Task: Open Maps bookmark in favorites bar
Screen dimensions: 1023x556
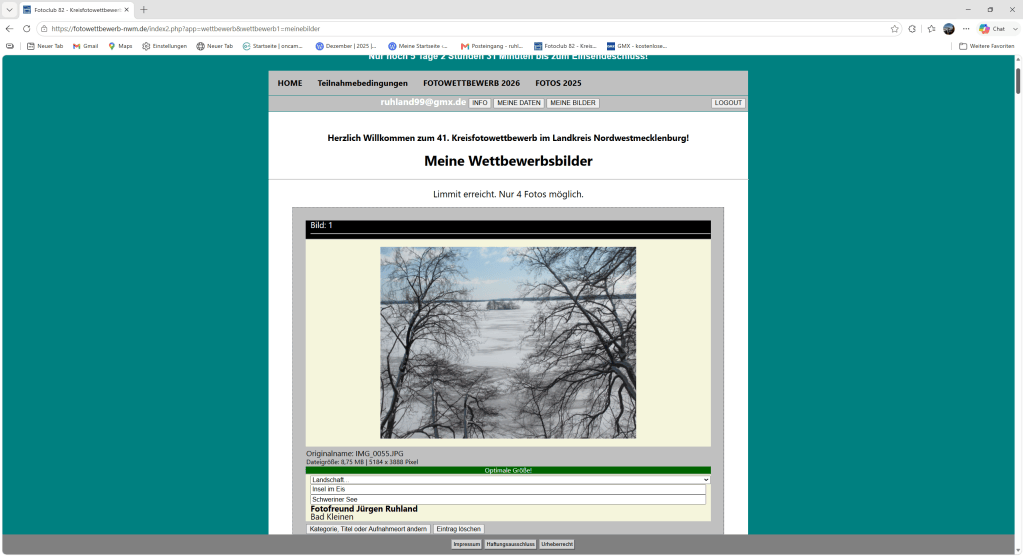Action: [120, 46]
